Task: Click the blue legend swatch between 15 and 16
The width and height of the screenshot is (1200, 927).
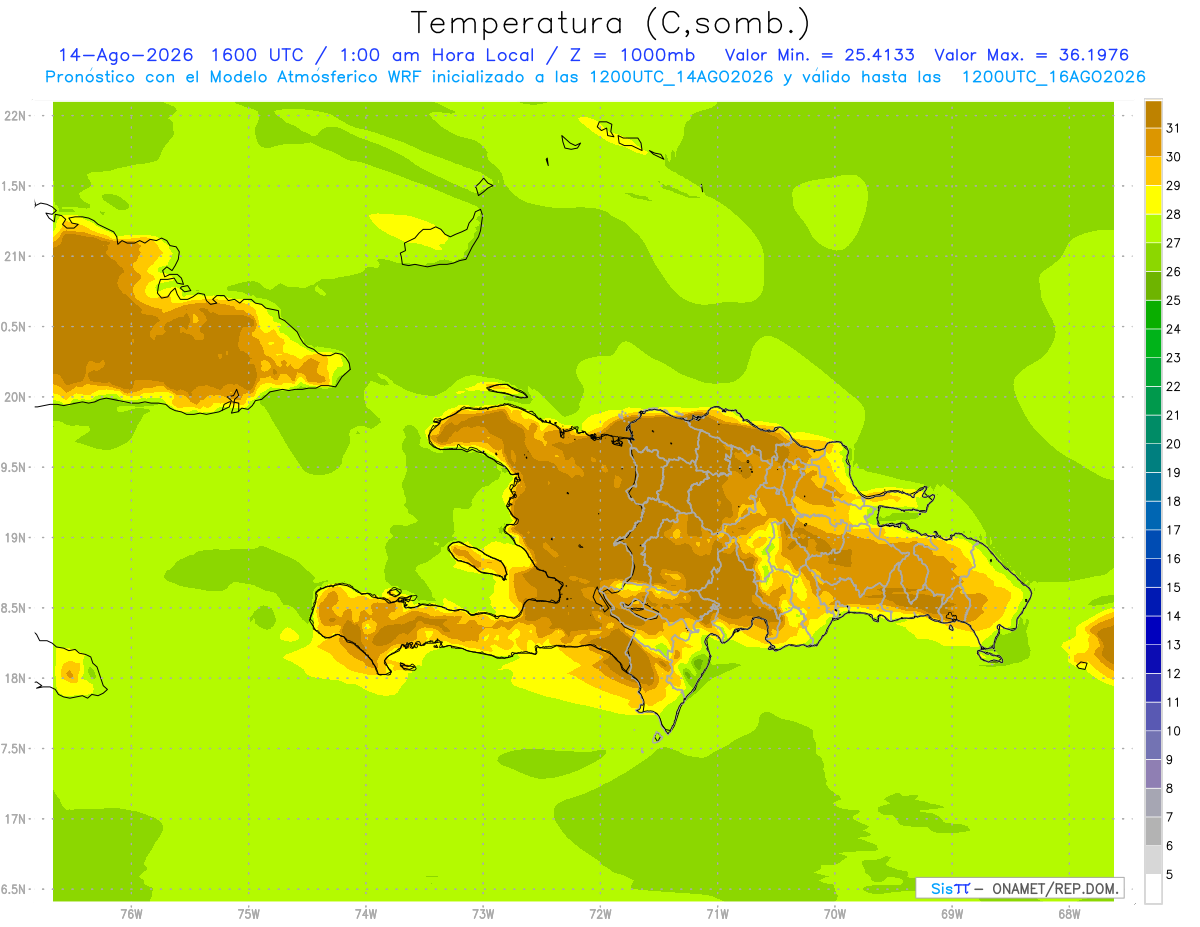Action: (x=1153, y=572)
